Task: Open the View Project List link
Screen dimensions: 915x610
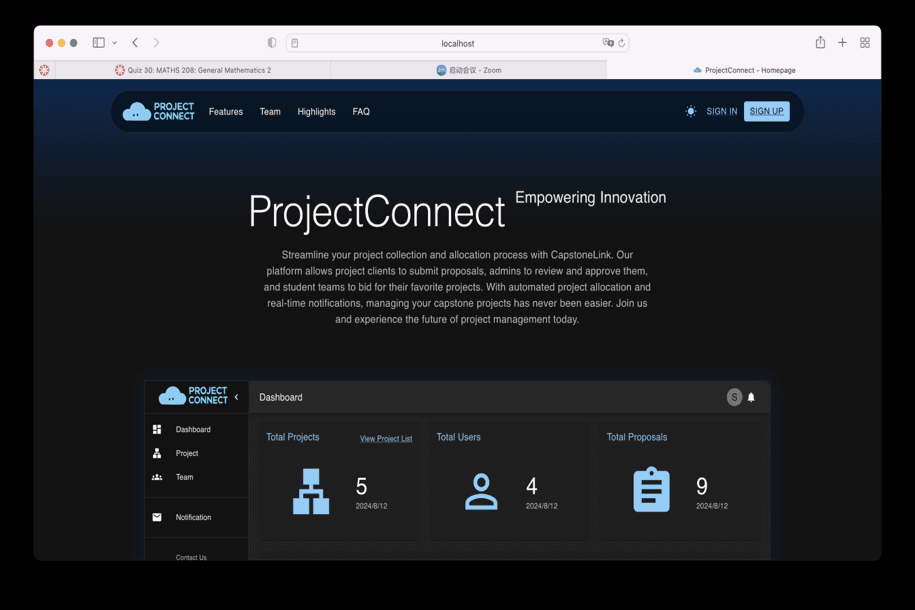Action: [386, 439]
